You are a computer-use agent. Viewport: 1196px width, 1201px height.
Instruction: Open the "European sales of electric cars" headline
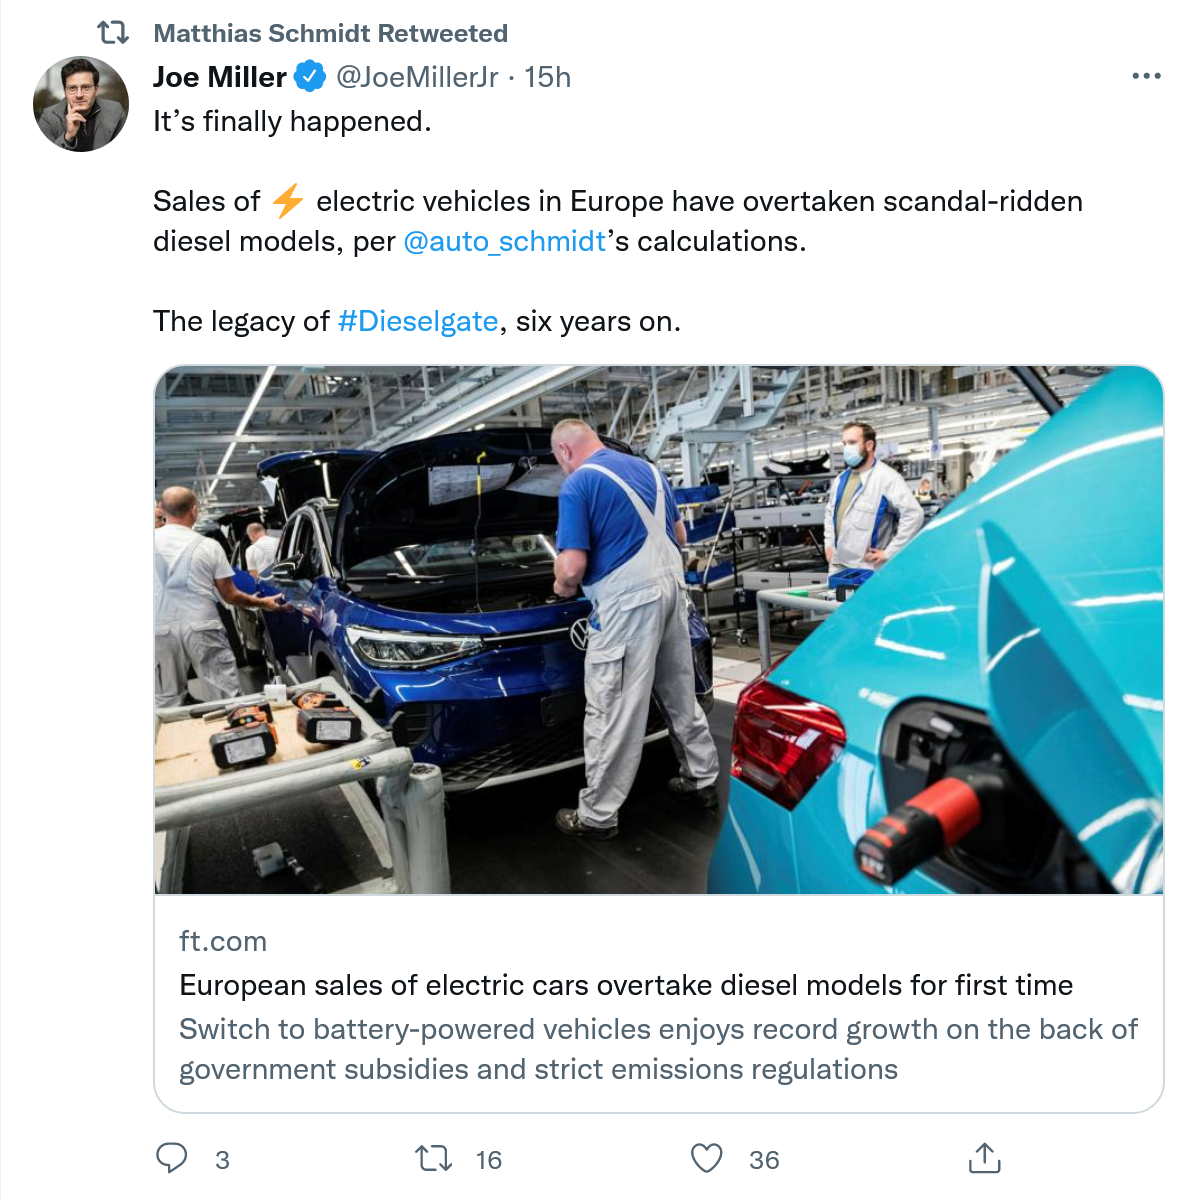[x=626, y=985]
